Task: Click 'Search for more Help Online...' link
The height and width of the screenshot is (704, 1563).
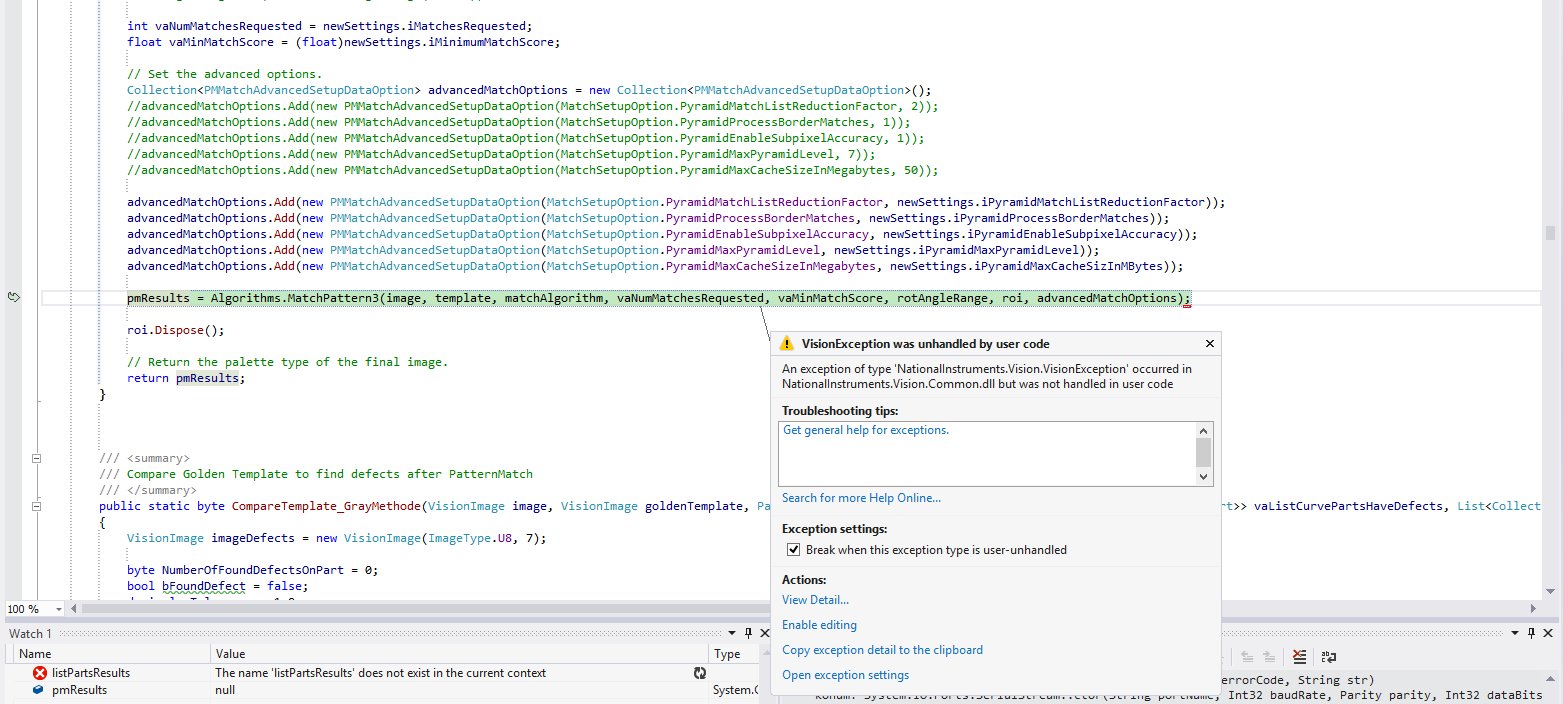Action: click(x=861, y=498)
